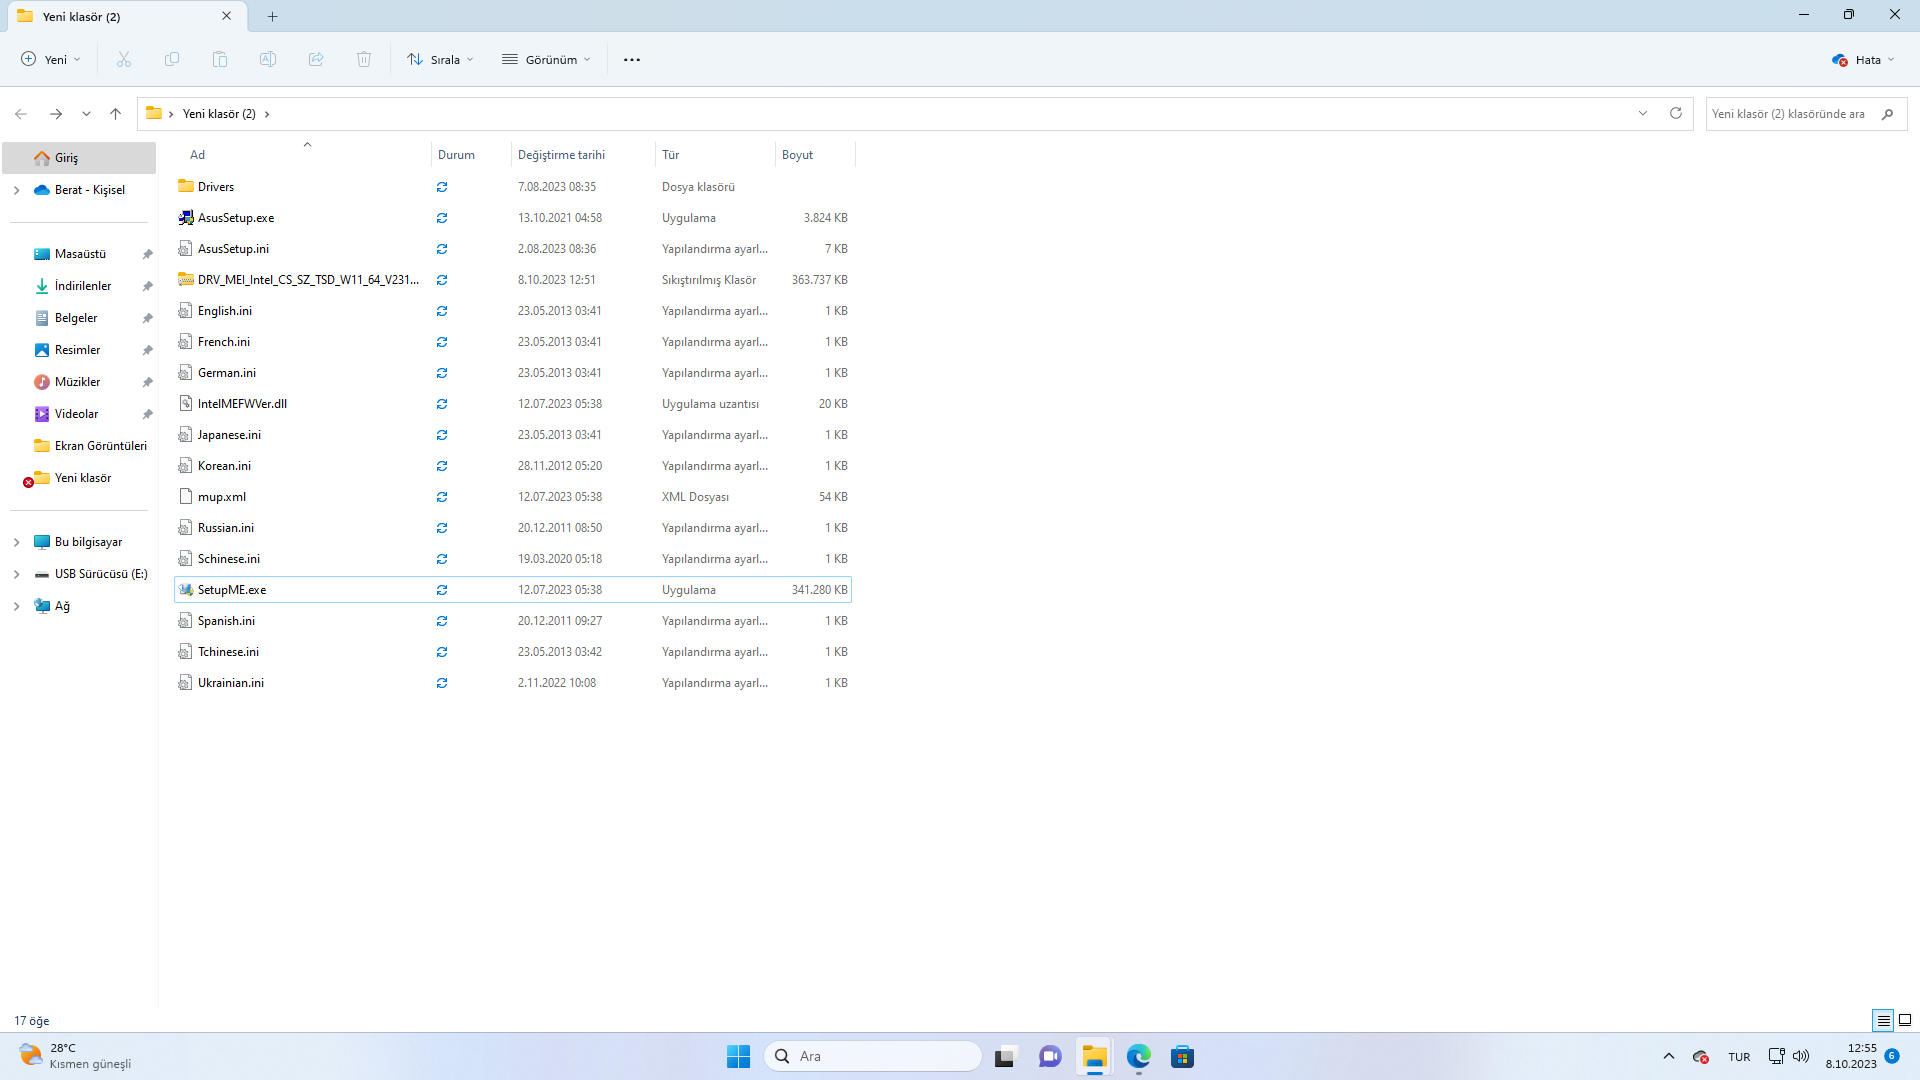
Task: Toggle sync status on AsusSetup.exe row
Action: 442,216
